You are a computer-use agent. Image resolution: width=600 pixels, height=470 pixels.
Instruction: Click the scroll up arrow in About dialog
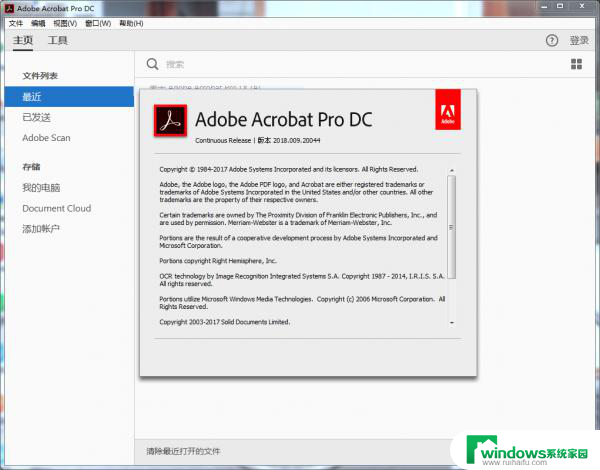(x=452, y=170)
